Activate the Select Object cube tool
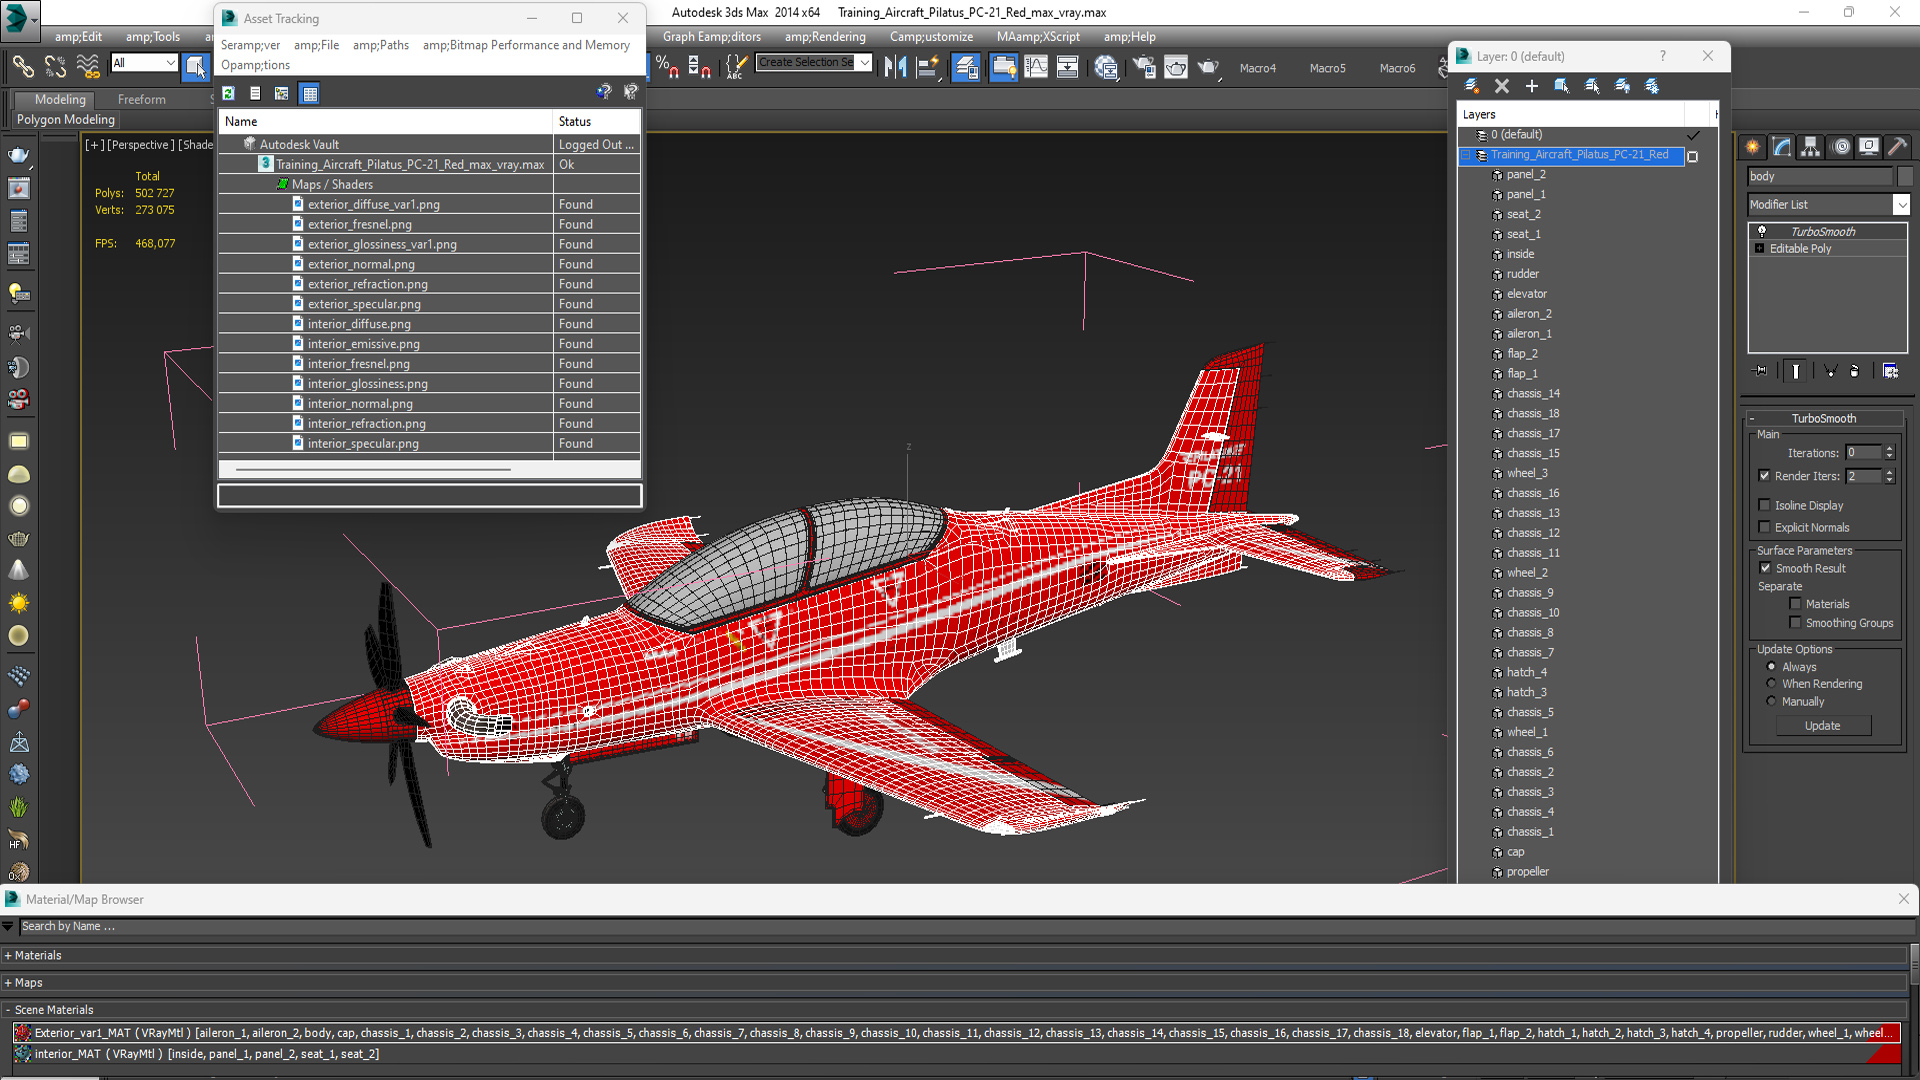The image size is (1920, 1080). (196, 66)
